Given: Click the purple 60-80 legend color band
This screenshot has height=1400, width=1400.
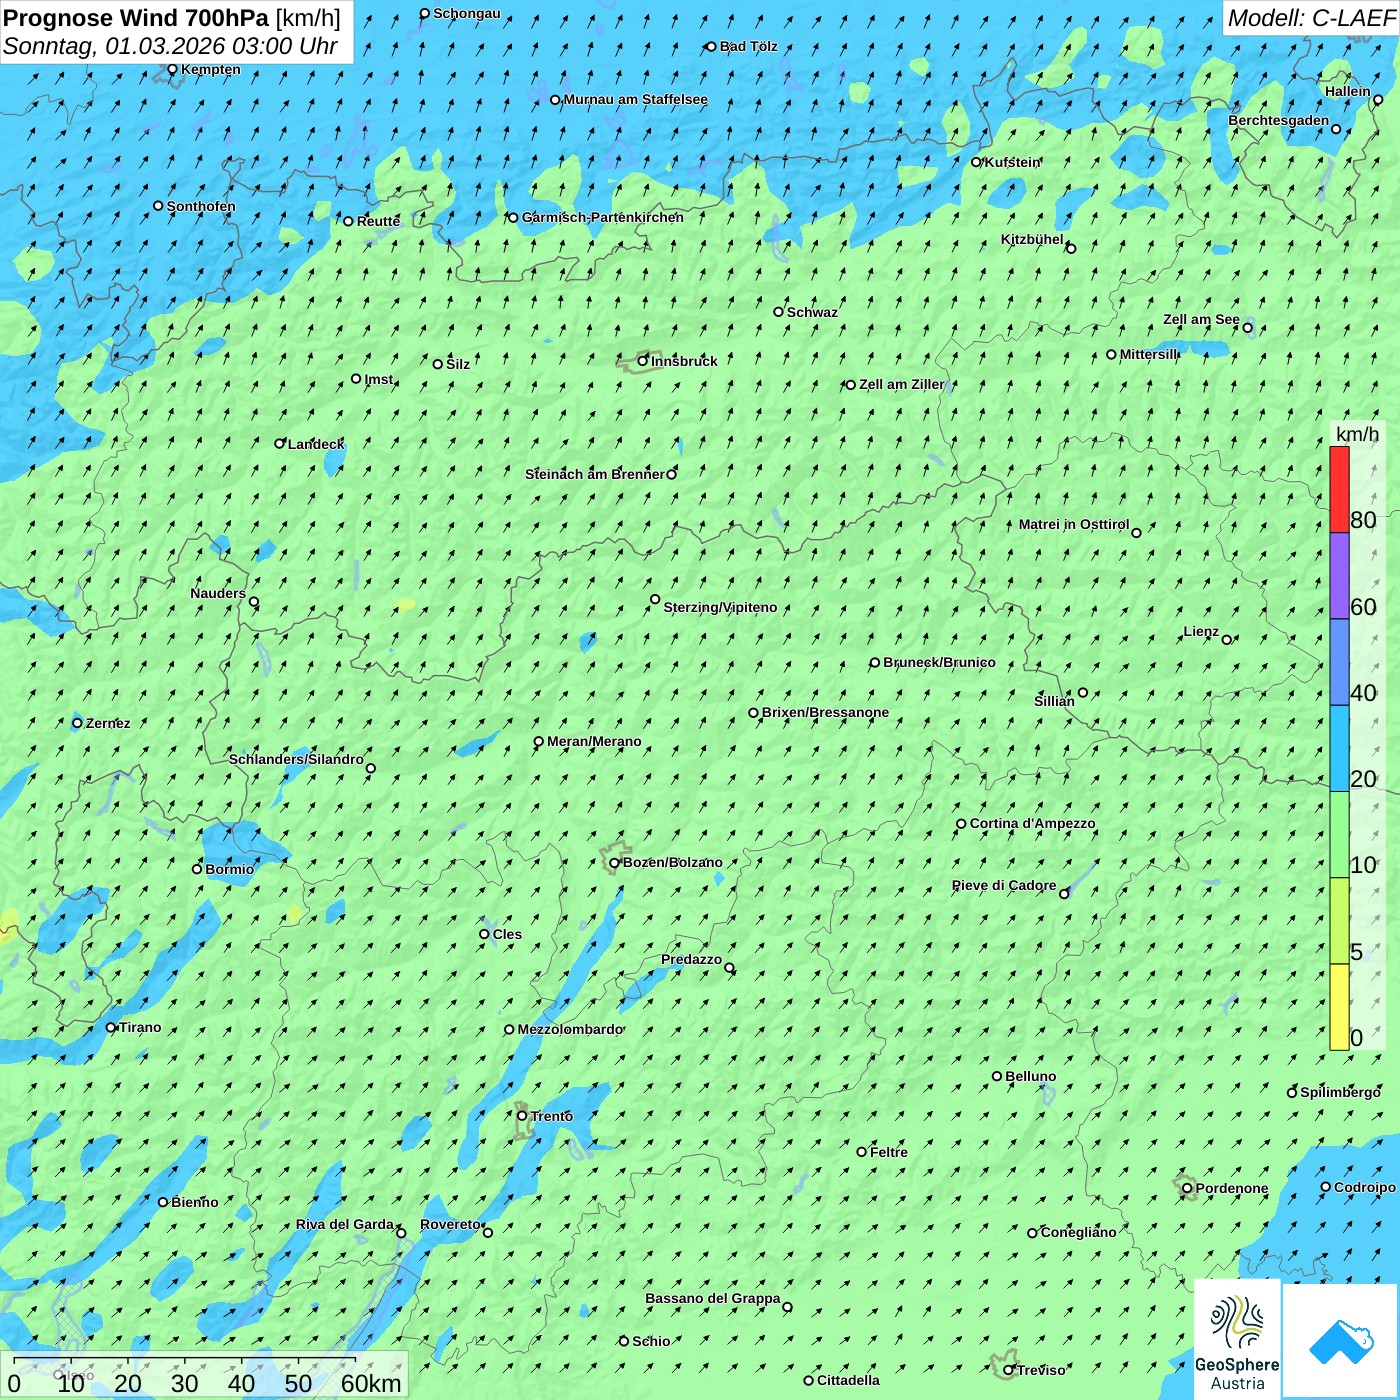Looking at the screenshot, I should coord(1339,575).
